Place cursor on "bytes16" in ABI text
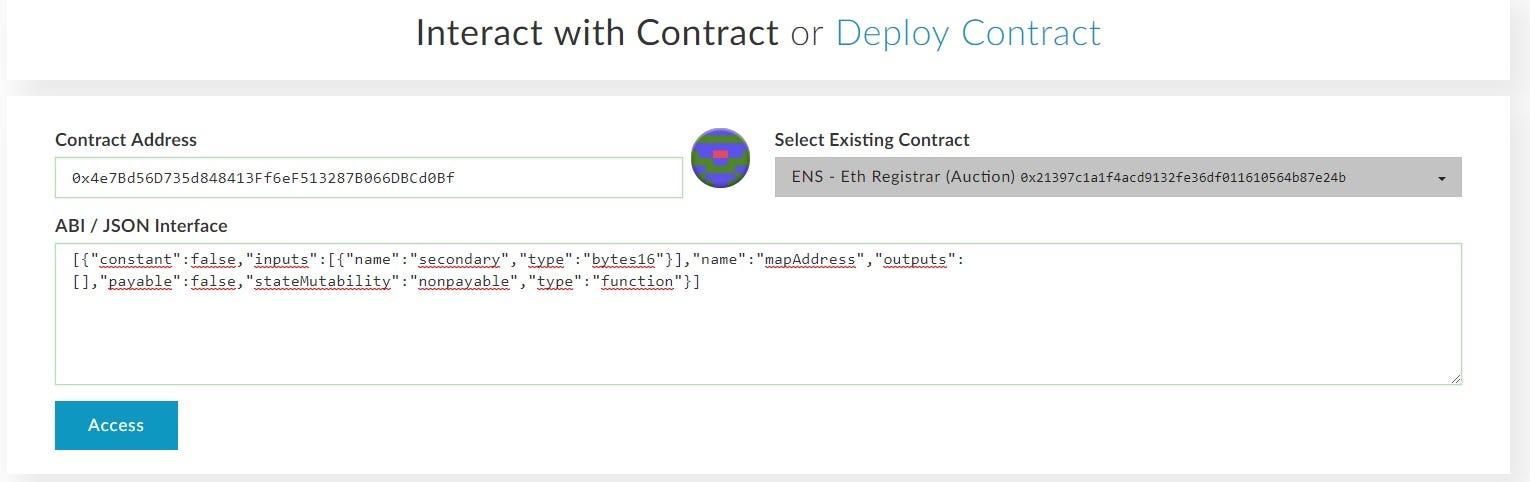The width and height of the screenshot is (1530, 482). (x=624, y=260)
